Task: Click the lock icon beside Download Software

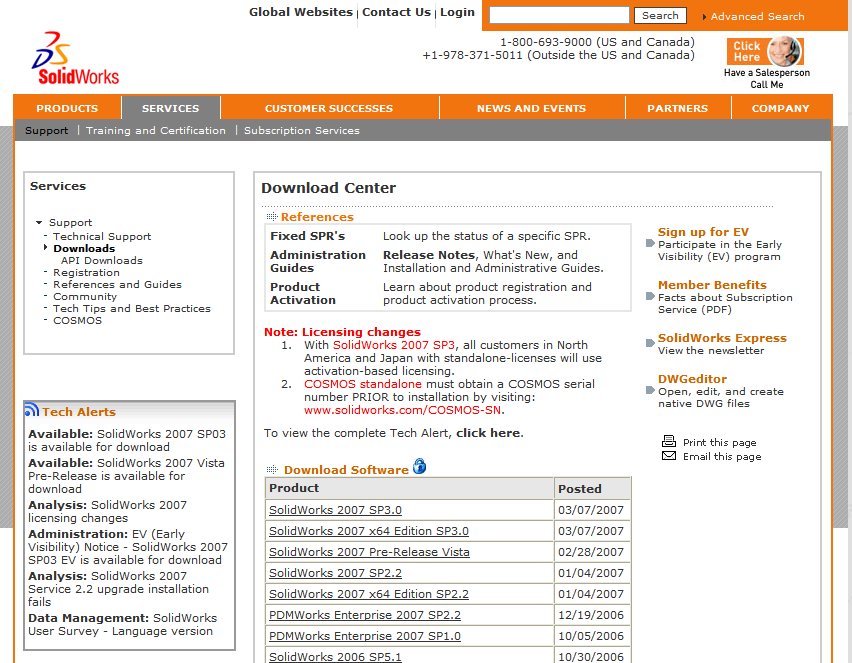Action: coord(419,466)
